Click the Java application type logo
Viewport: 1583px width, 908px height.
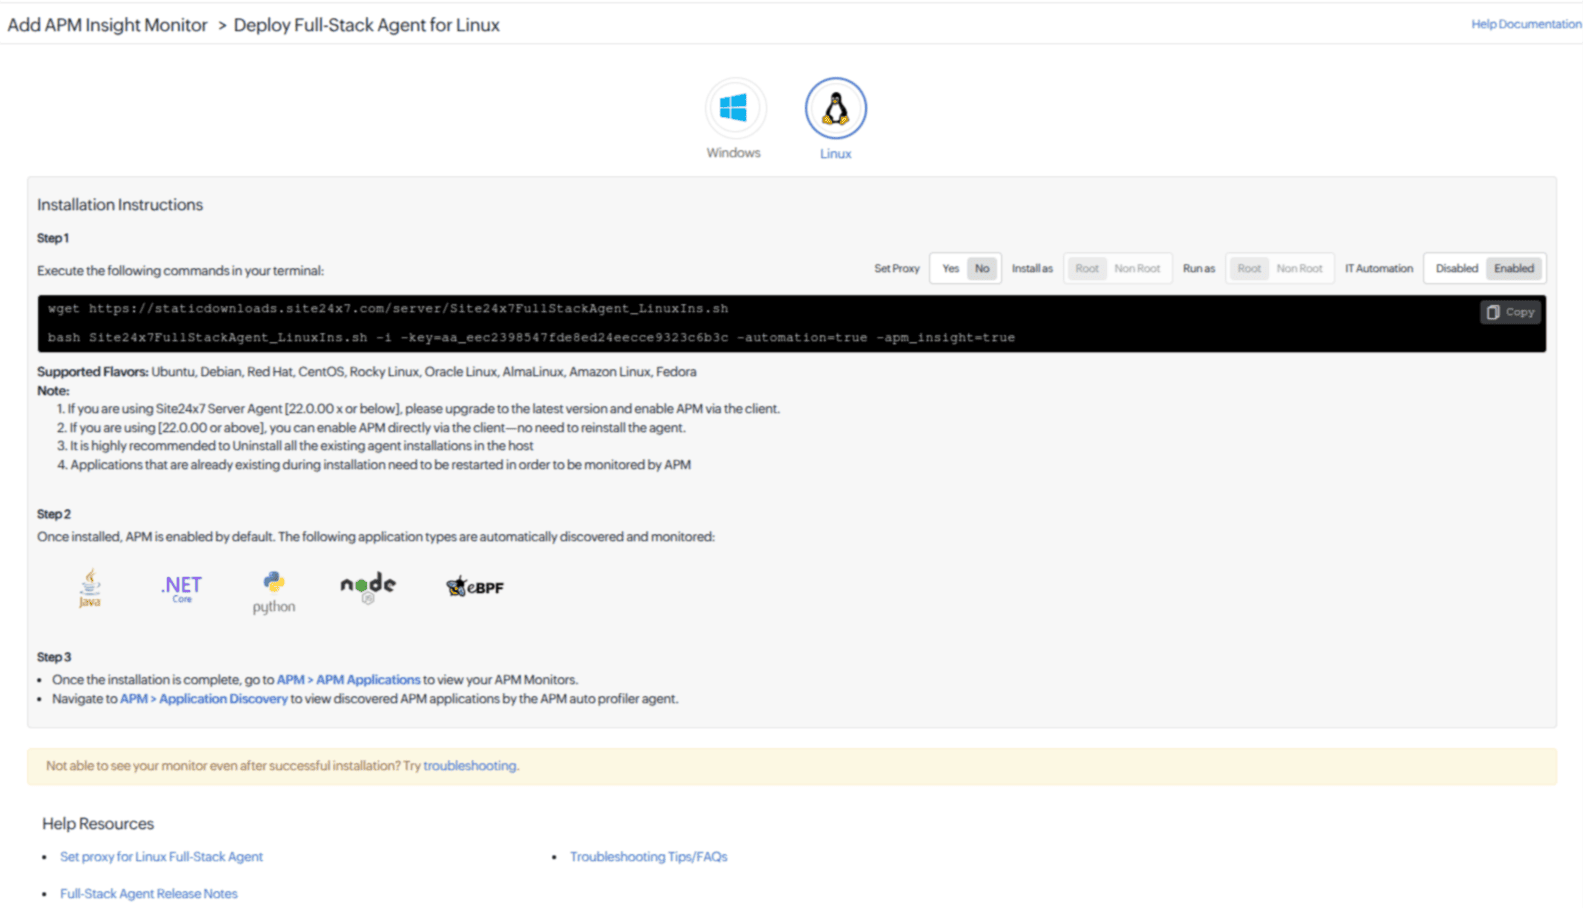pyautogui.click(x=90, y=588)
